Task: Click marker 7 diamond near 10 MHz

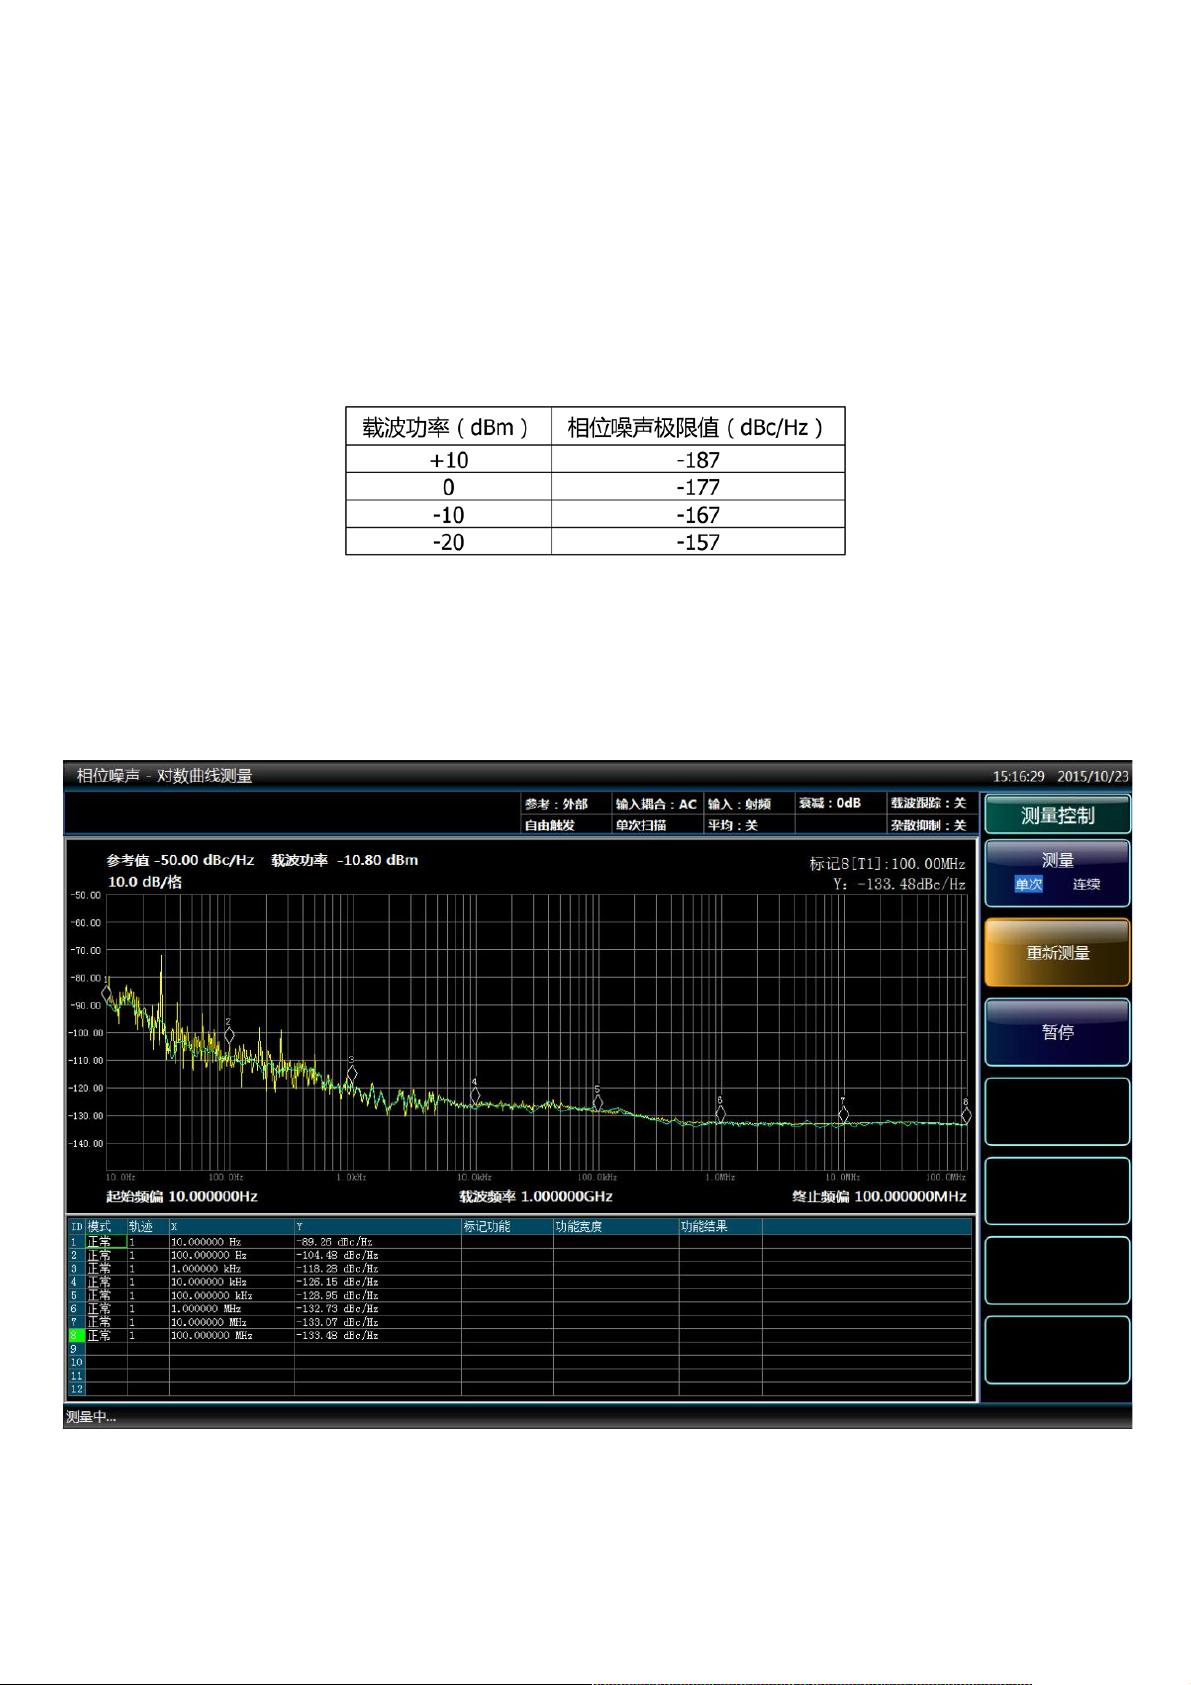Action: click(x=843, y=1115)
